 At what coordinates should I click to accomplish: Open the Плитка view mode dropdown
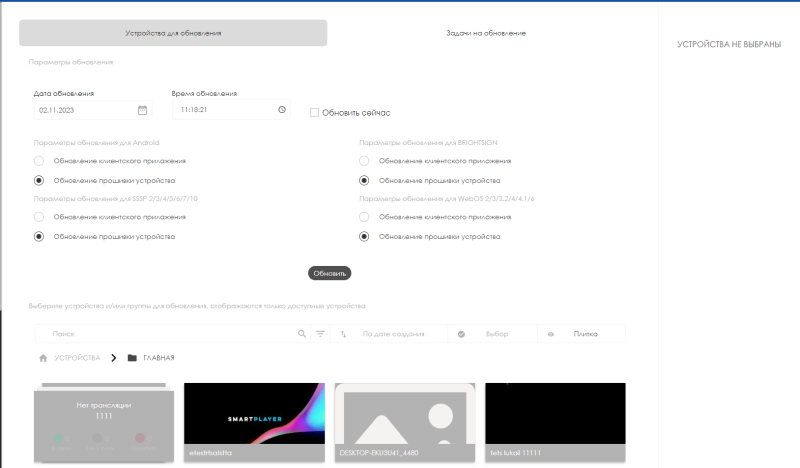[x=585, y=334]
